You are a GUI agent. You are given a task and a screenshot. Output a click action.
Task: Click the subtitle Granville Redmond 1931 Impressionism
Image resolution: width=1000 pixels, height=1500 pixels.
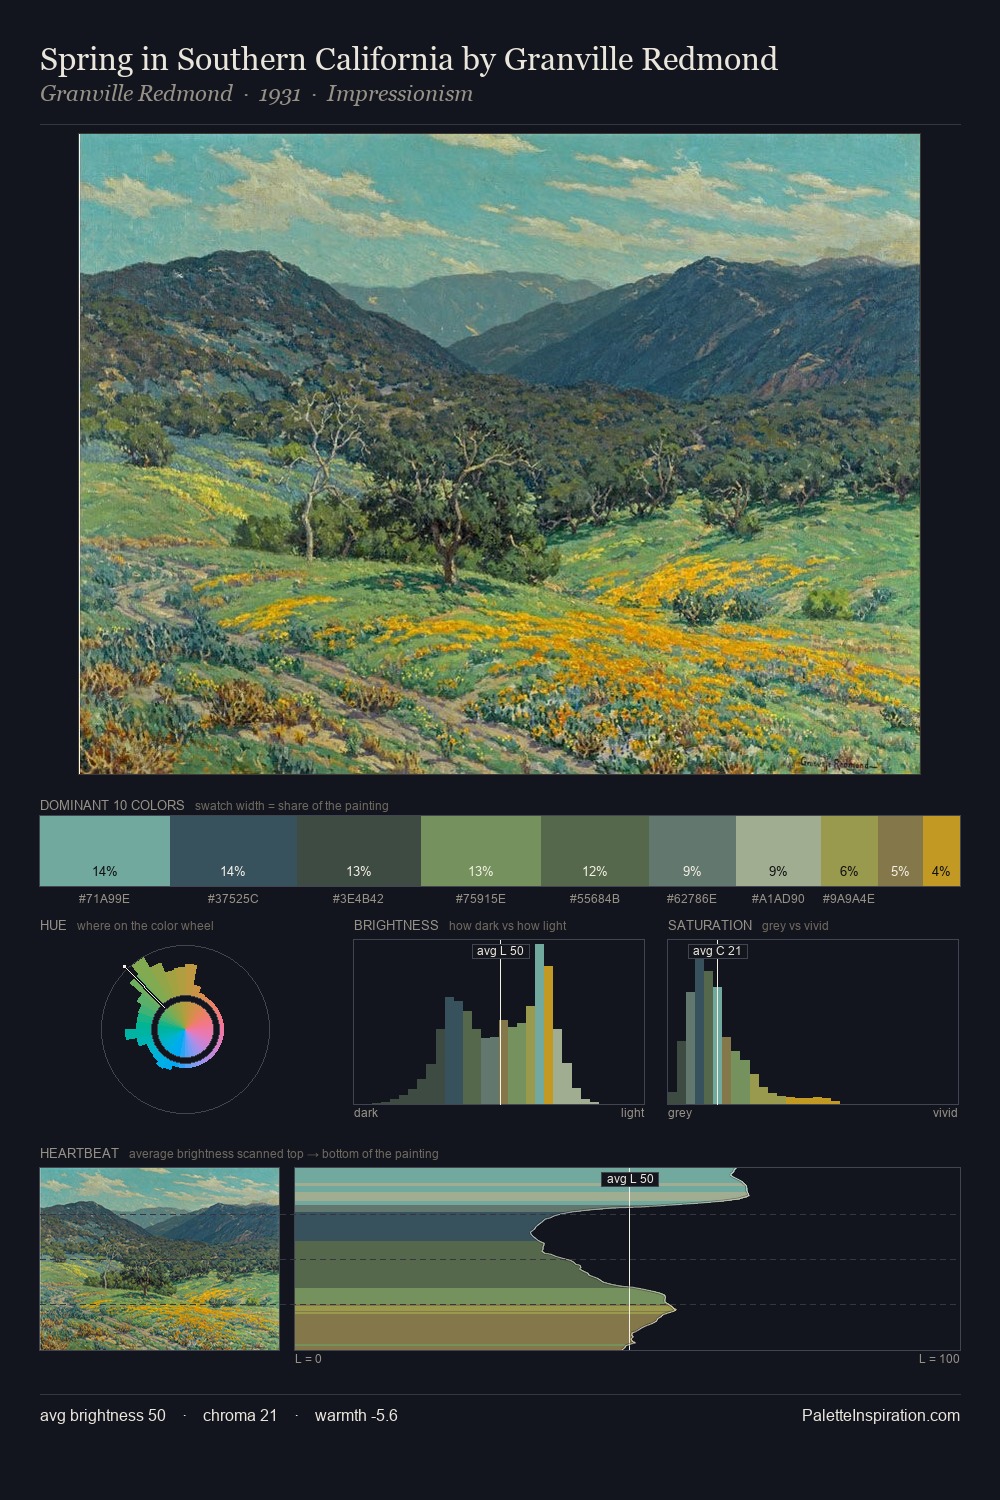pos(256,94)
